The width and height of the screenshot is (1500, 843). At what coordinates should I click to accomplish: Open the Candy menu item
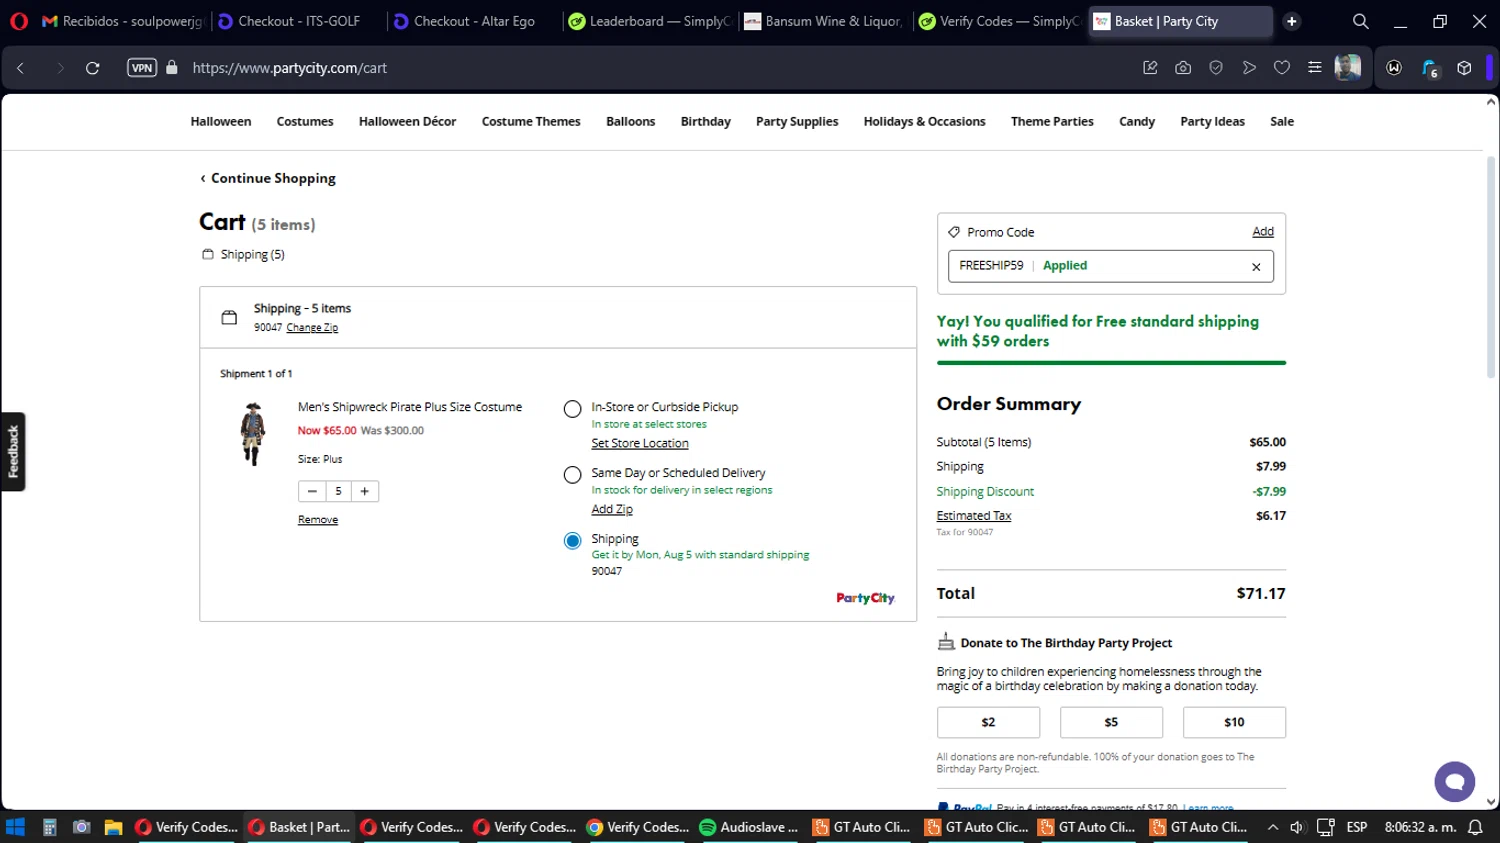pos(1137,122)
